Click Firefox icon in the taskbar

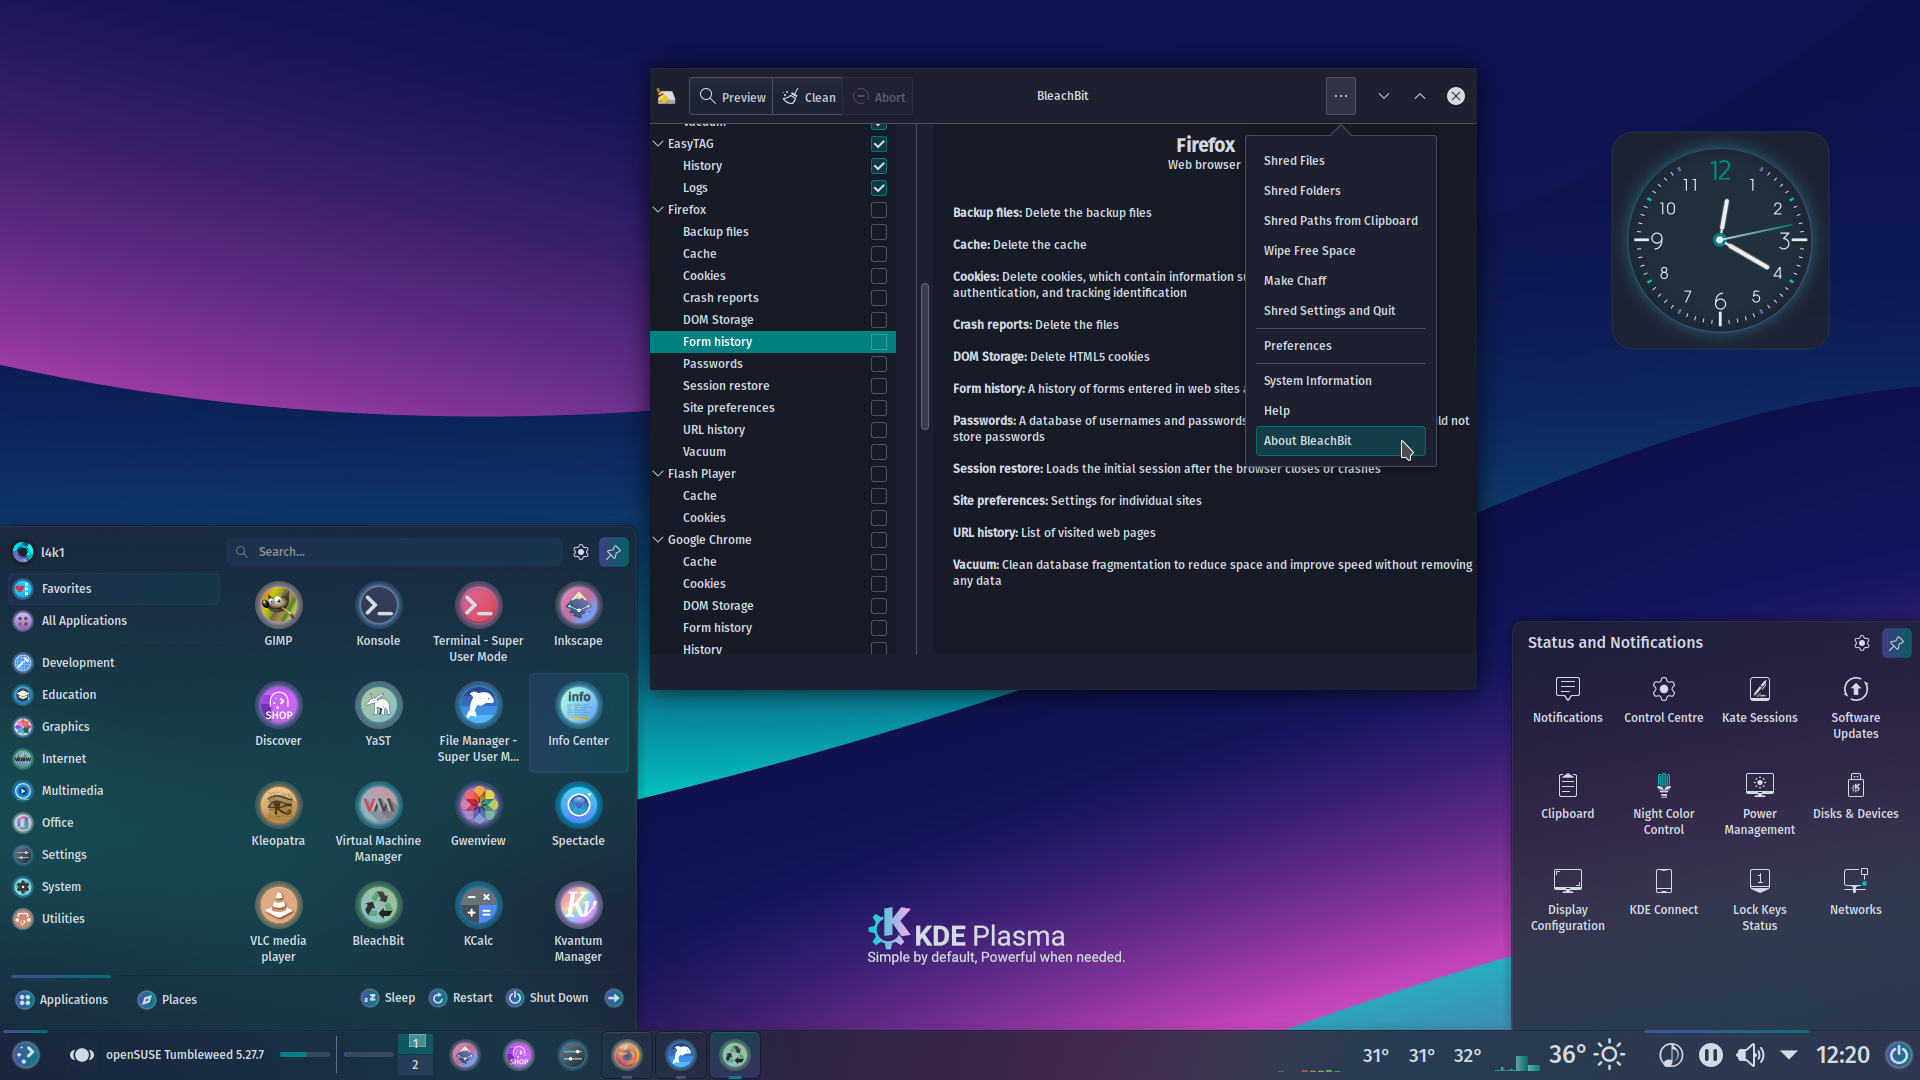(627, 1055)
